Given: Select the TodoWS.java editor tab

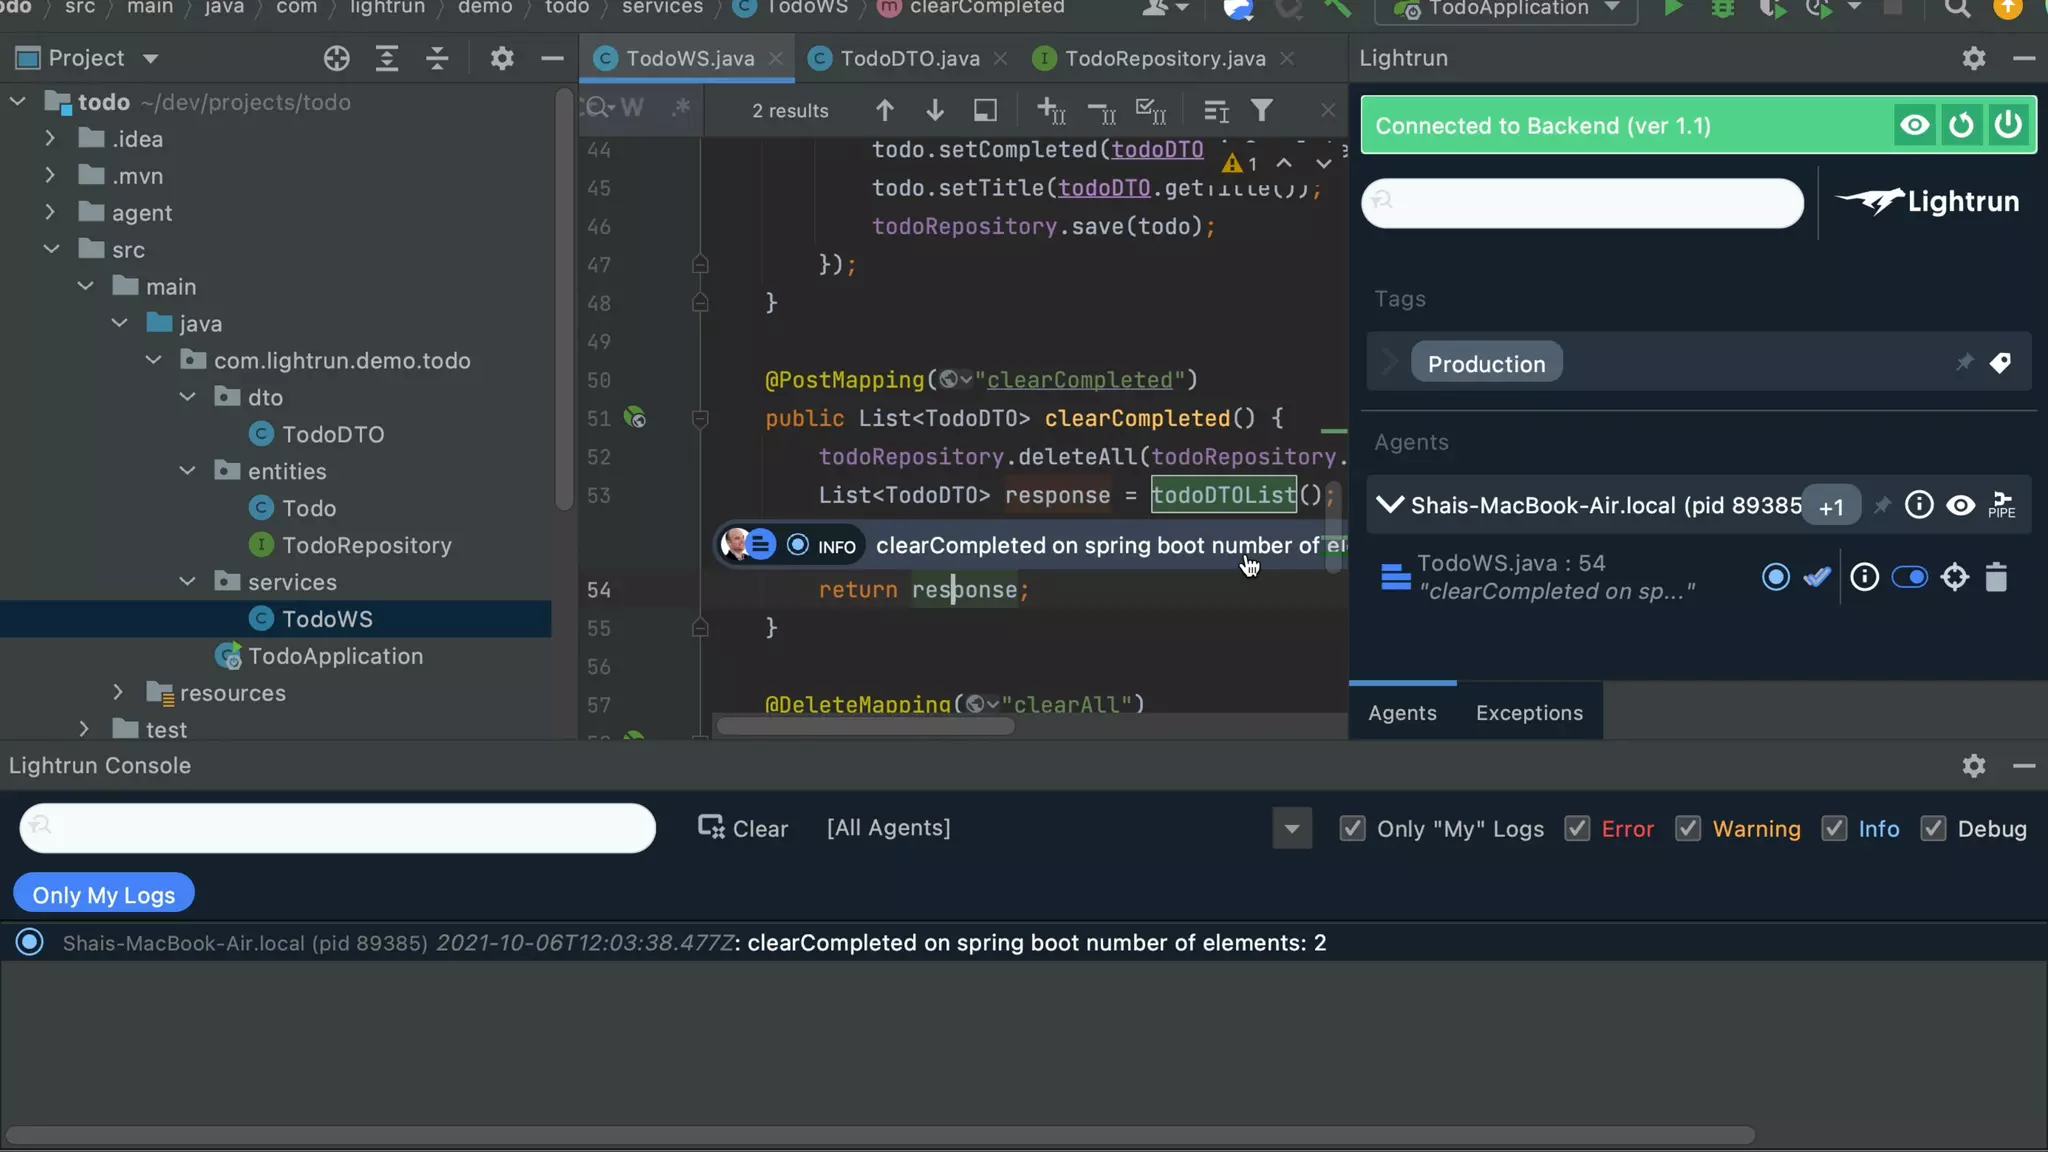Looking at the screenshot, I should tap(689, 59).
